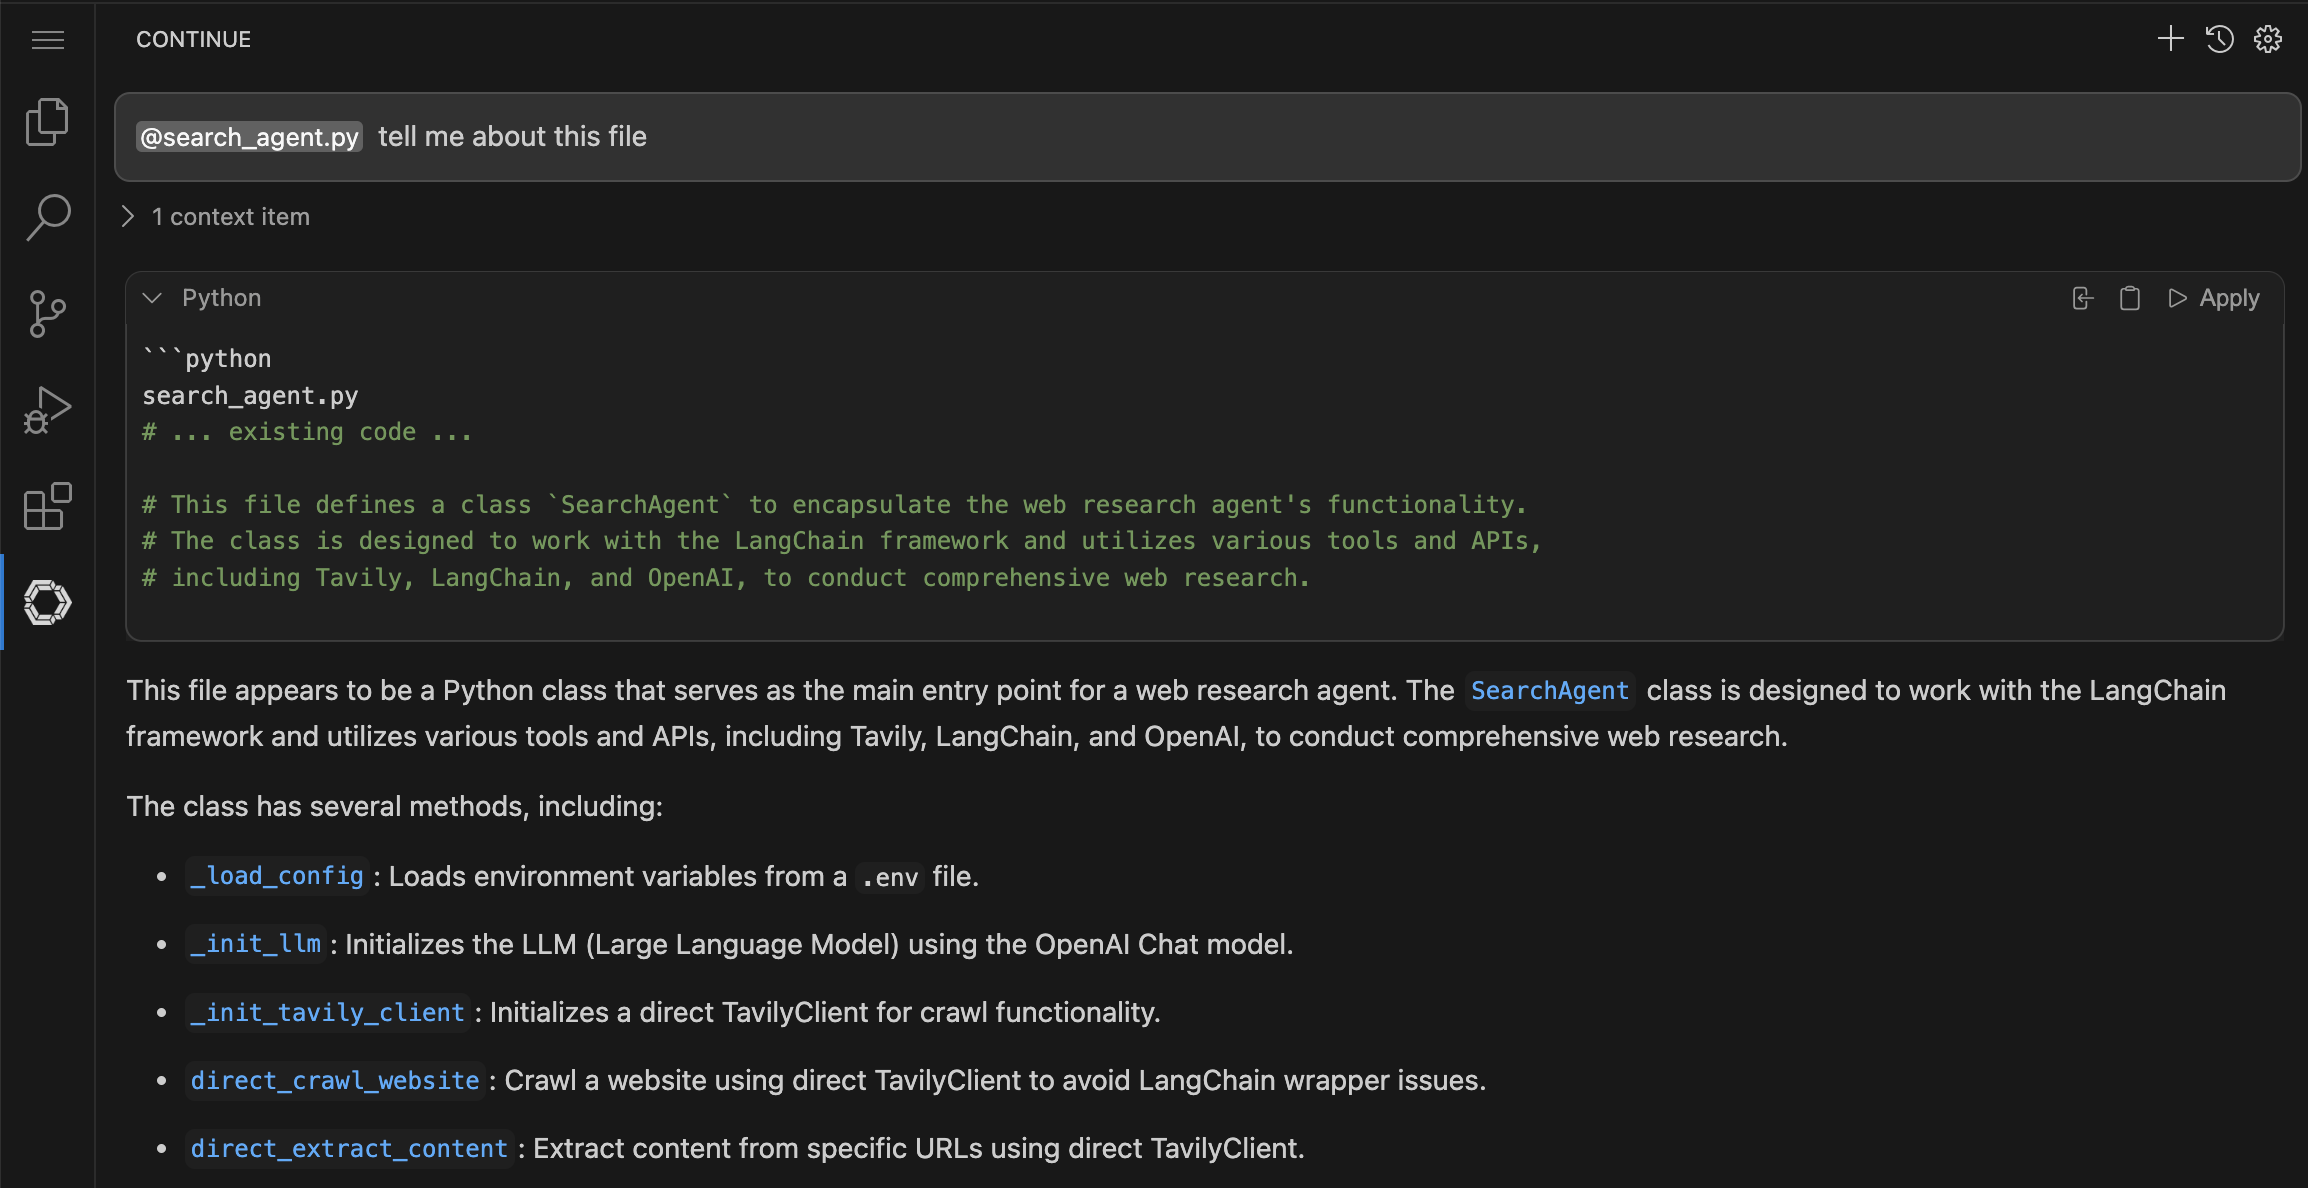Click the _load_config method reference
Viewport: 2308px width, 1188px height.
point(277,876)
